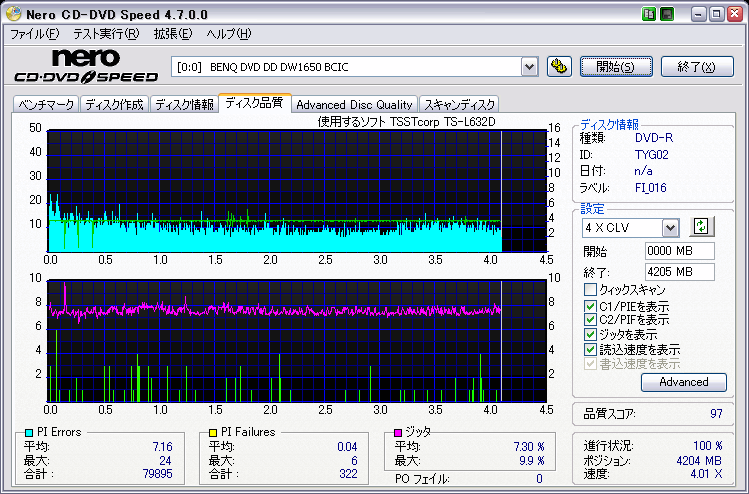The height and width of the screenshot is (494, 749).
Task: Open the テスト実行(R) menu
Action: (106, 34)
